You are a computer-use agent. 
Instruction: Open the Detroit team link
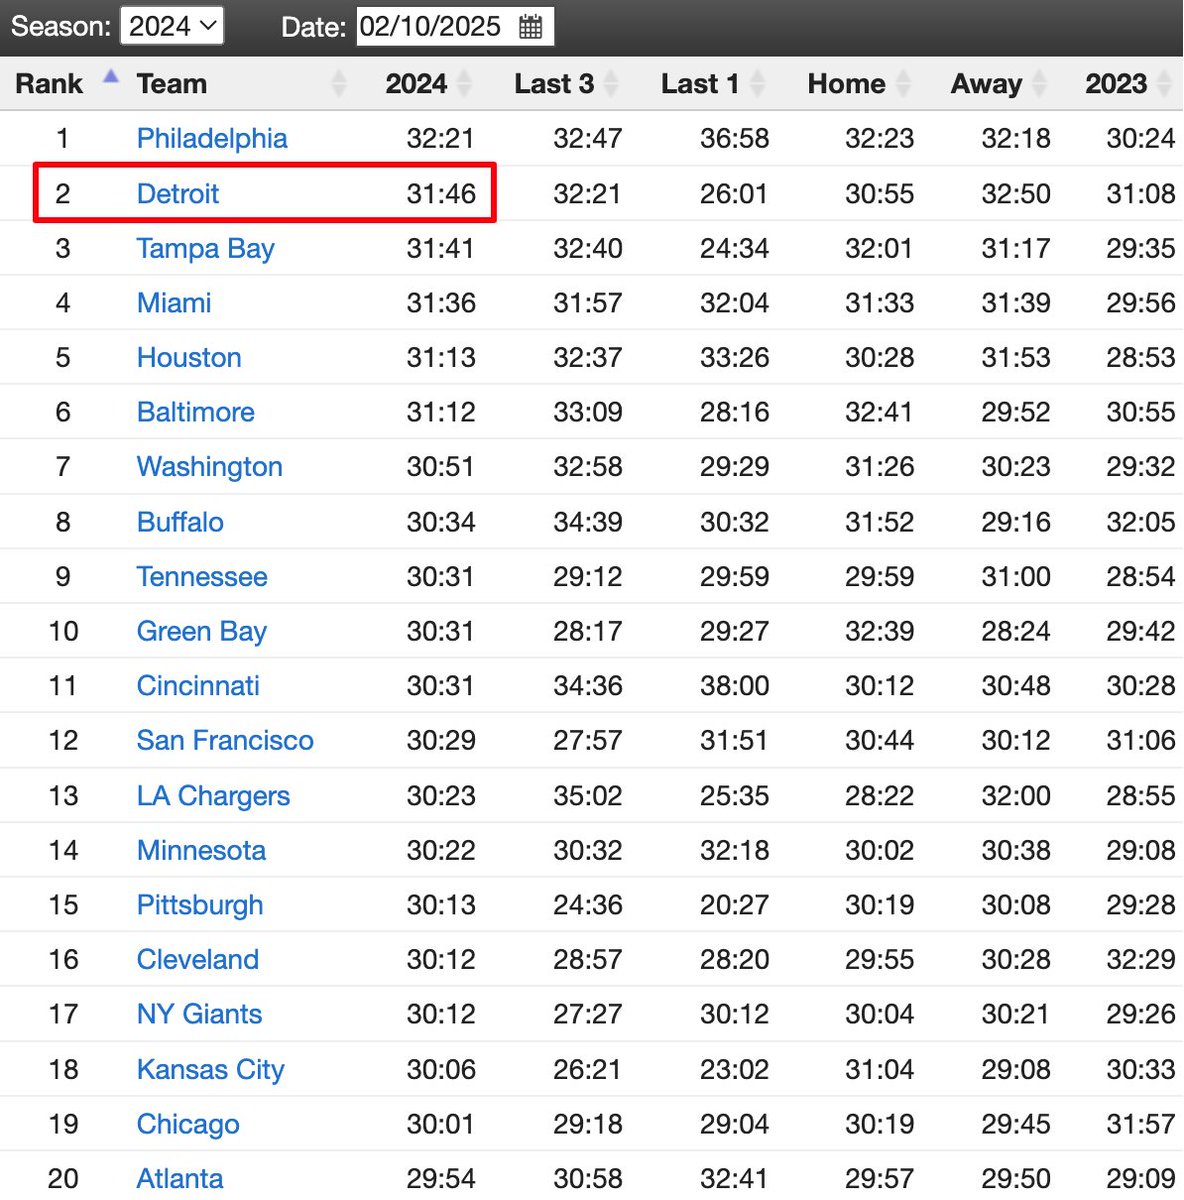tap(178, 193)
